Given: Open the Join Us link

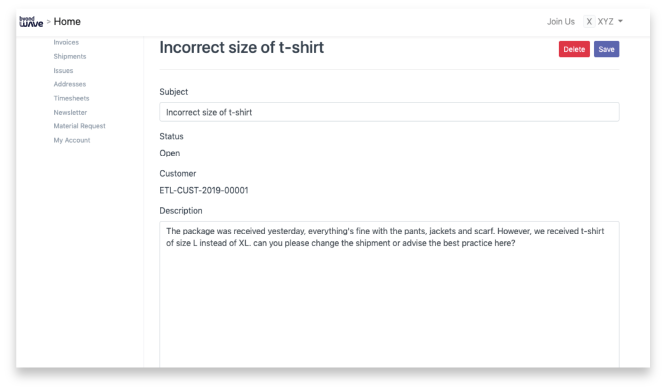Looking at the screenshot, I should click(561, 22).
